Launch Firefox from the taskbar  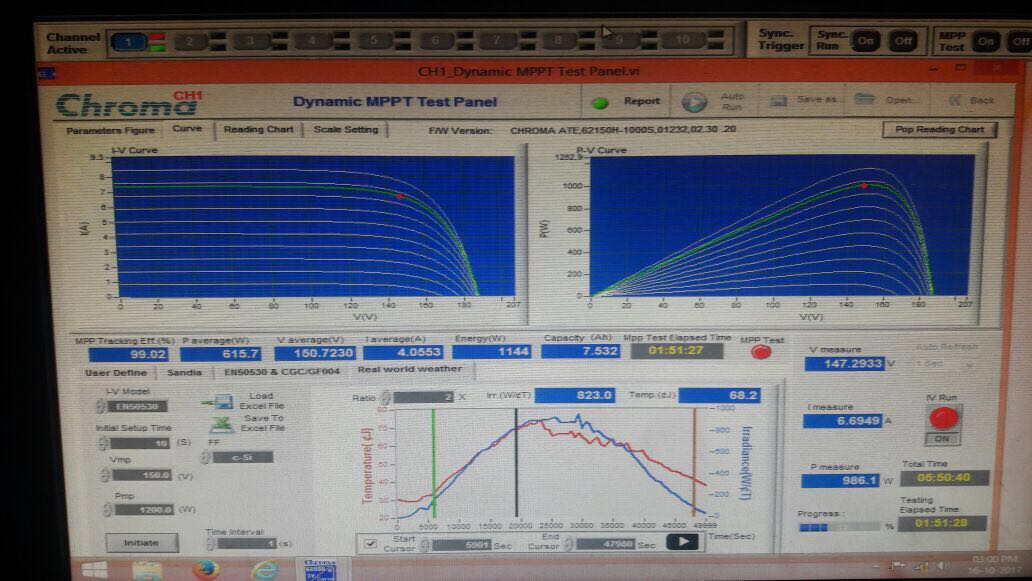[x=205, y=569]
